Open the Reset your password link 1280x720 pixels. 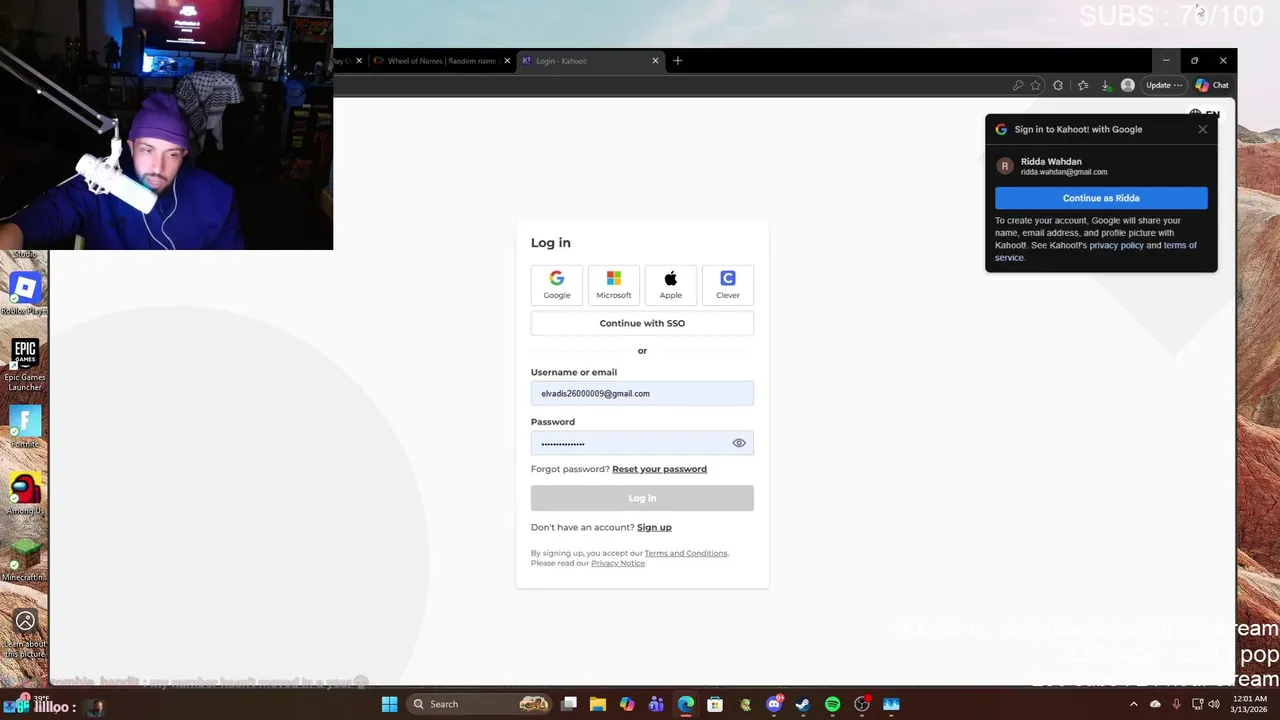point(659,469)
